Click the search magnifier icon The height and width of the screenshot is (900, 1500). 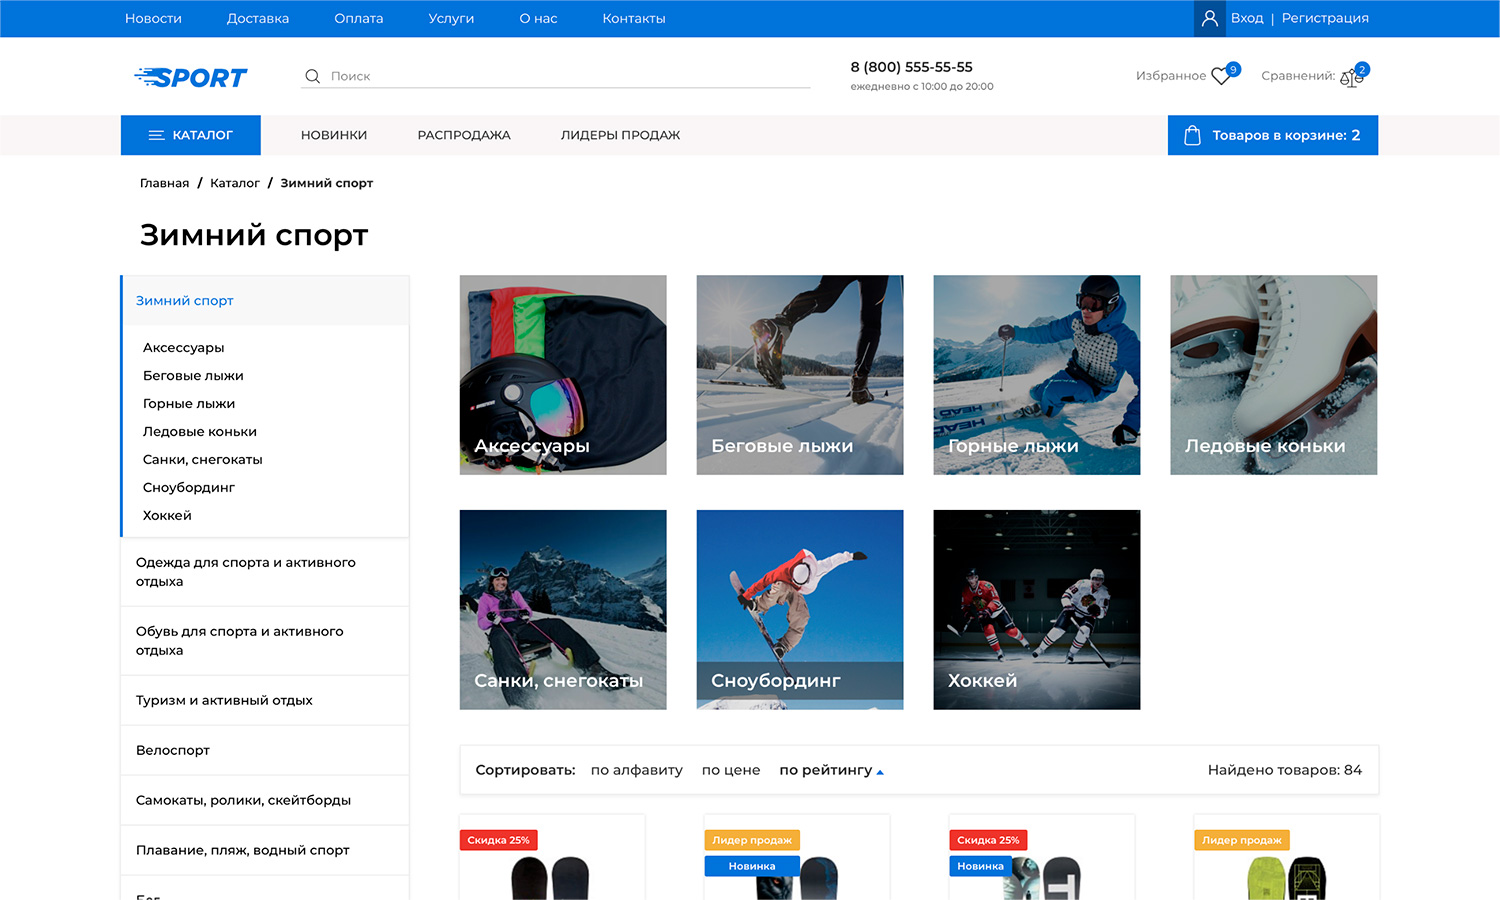pos(312,76)
